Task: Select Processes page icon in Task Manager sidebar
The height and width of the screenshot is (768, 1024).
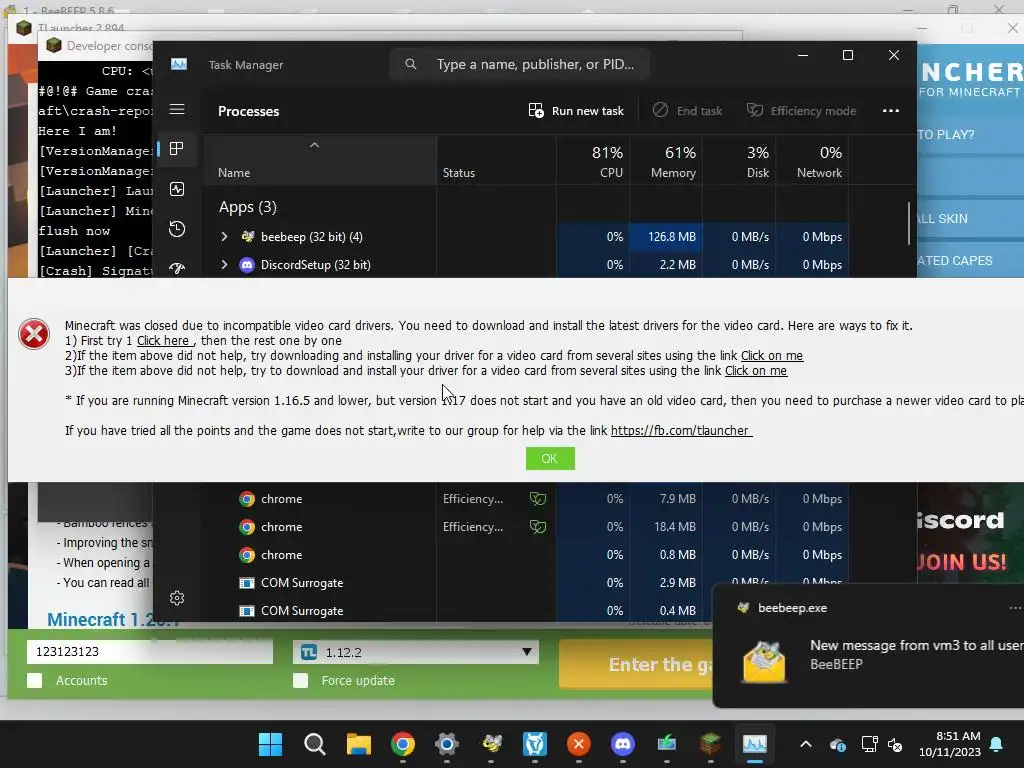Action: (176, 149)
